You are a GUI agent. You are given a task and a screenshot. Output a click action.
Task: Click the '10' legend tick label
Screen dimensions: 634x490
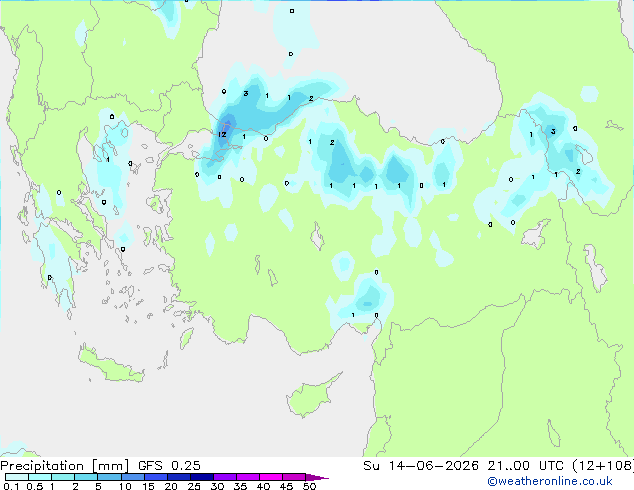(125, 486)
